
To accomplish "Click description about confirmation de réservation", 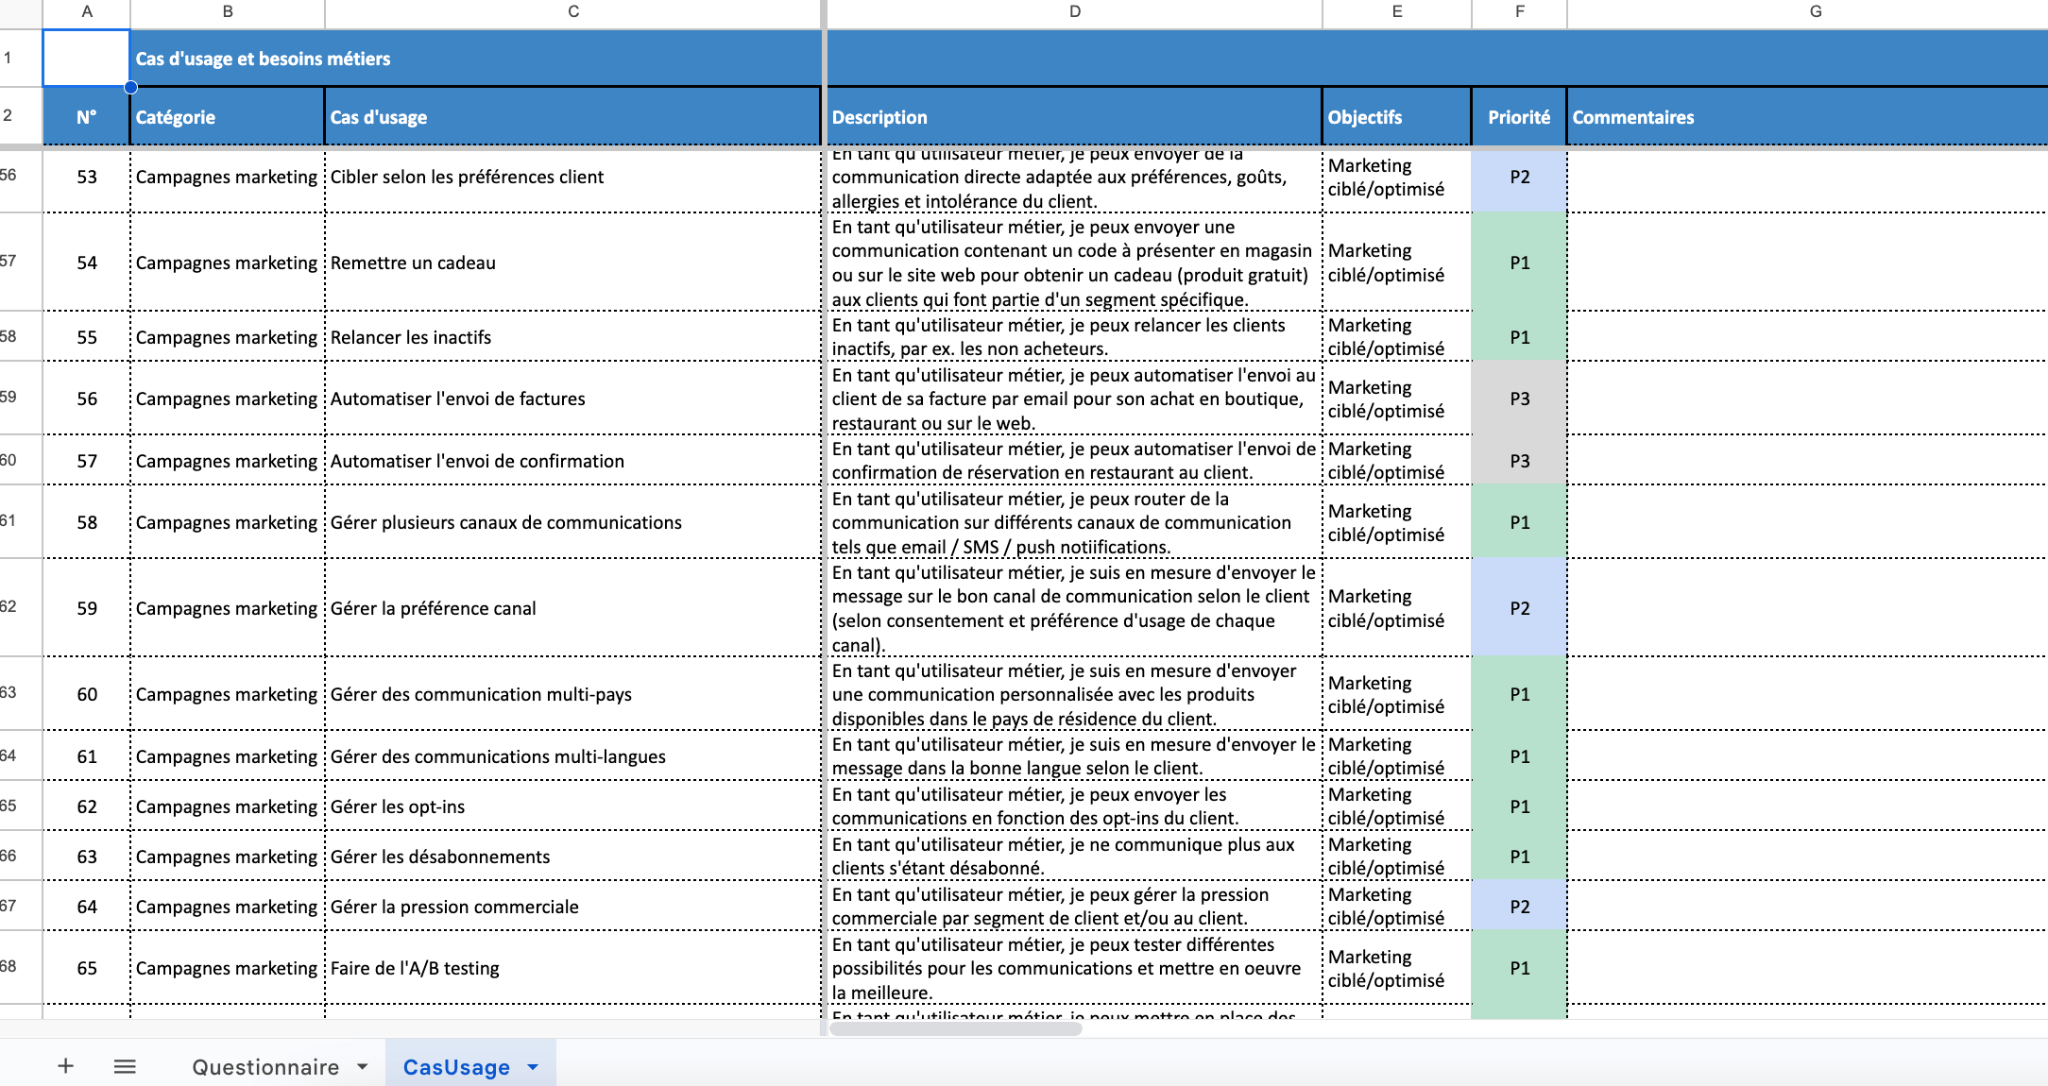I will tap(1074, 460).
